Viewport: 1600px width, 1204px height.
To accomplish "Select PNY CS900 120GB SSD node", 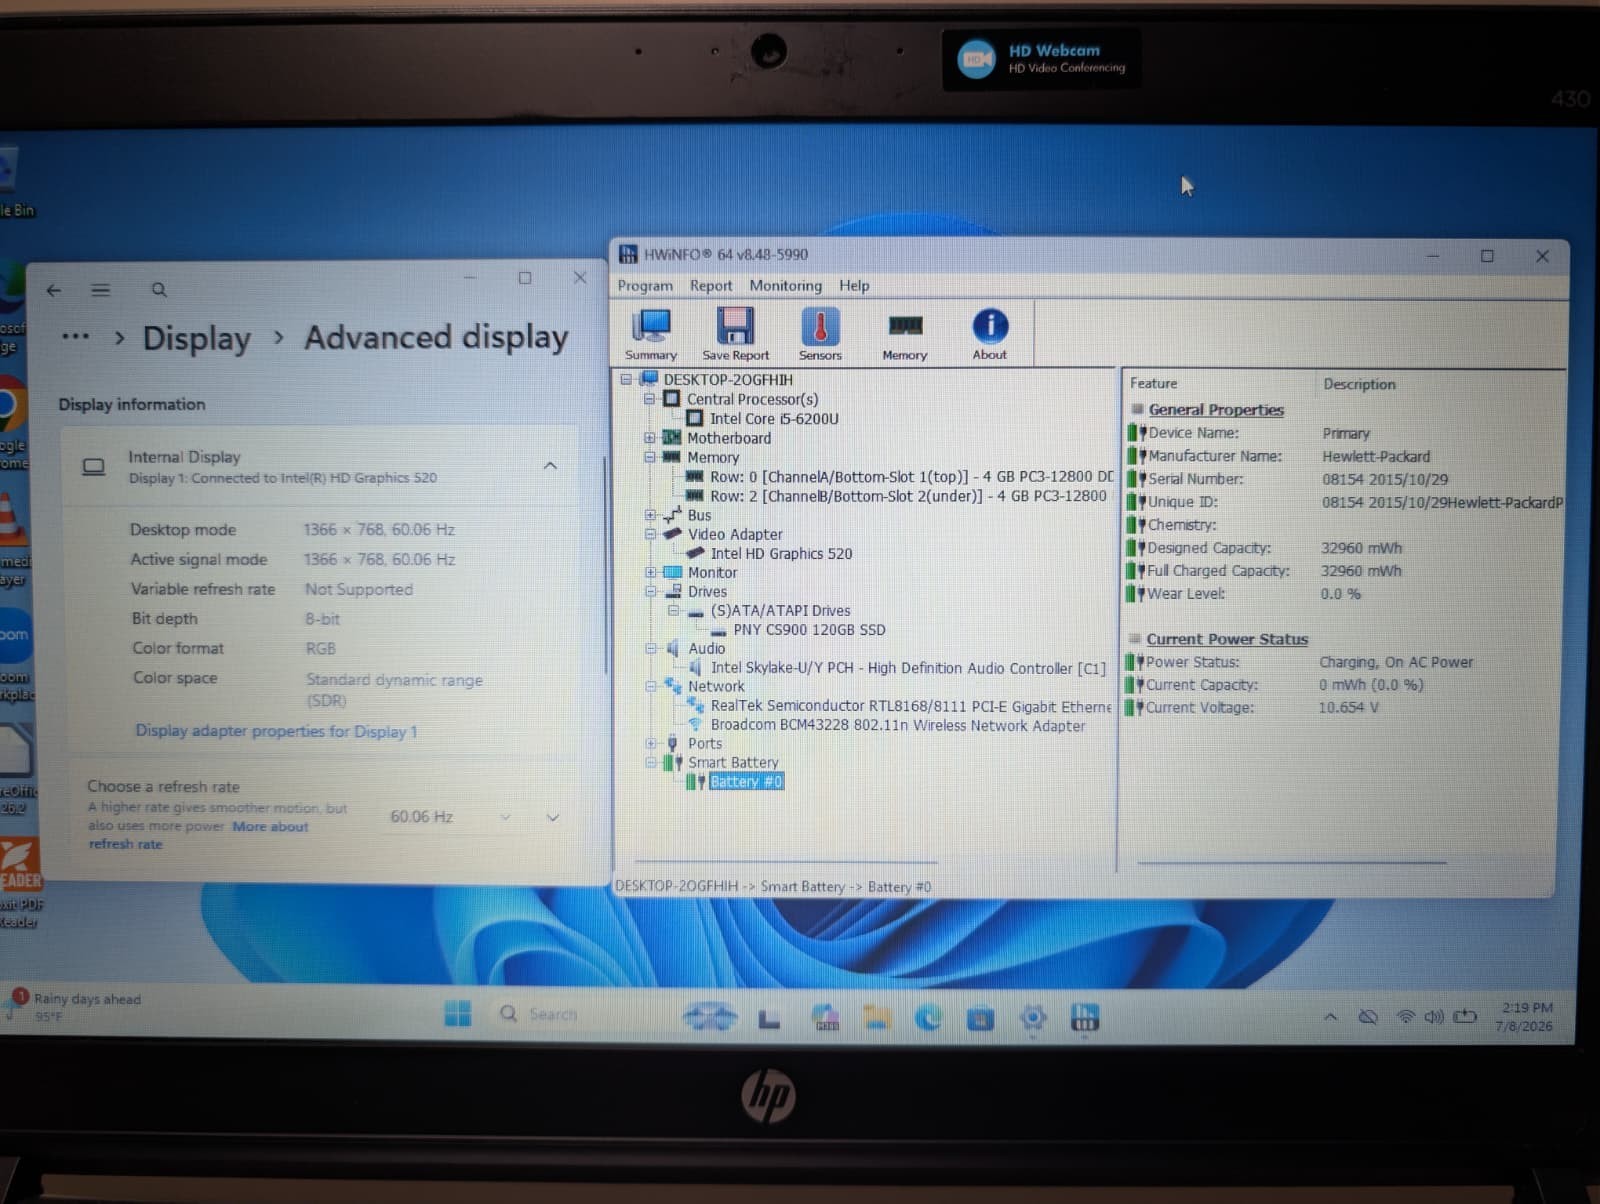I will click(809, 629).
